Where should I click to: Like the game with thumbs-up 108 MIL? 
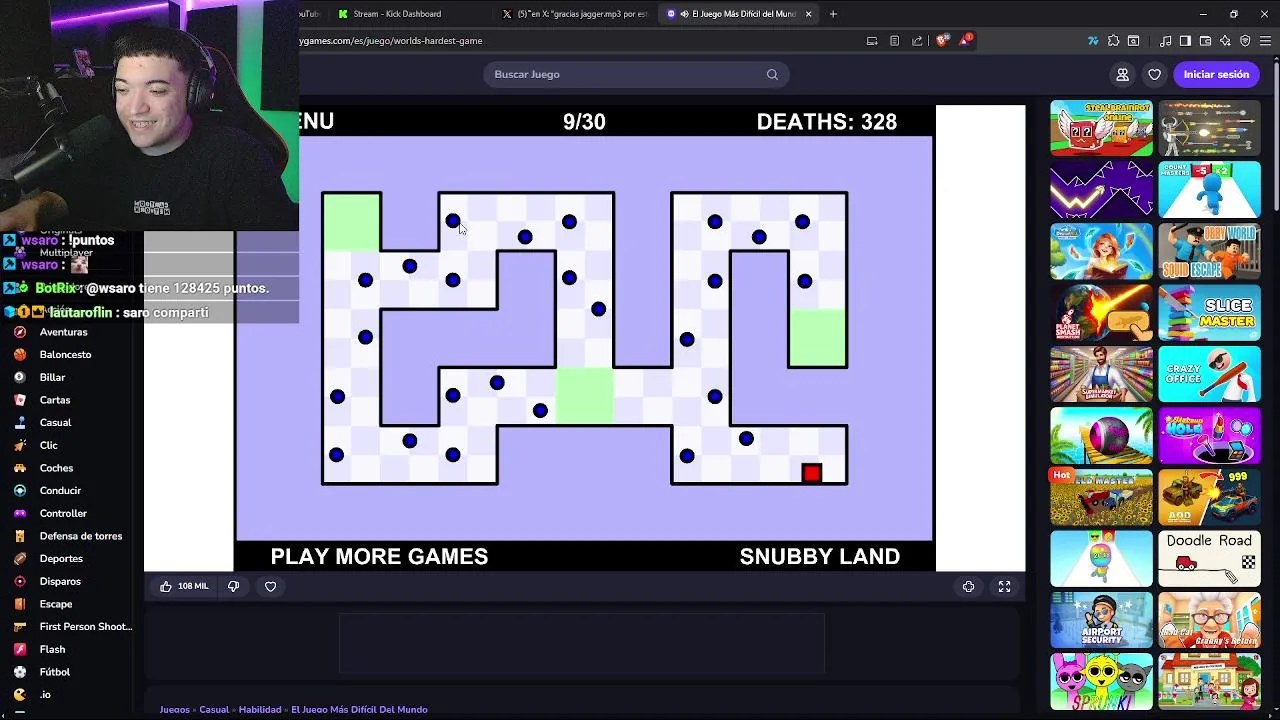[184, 586]
